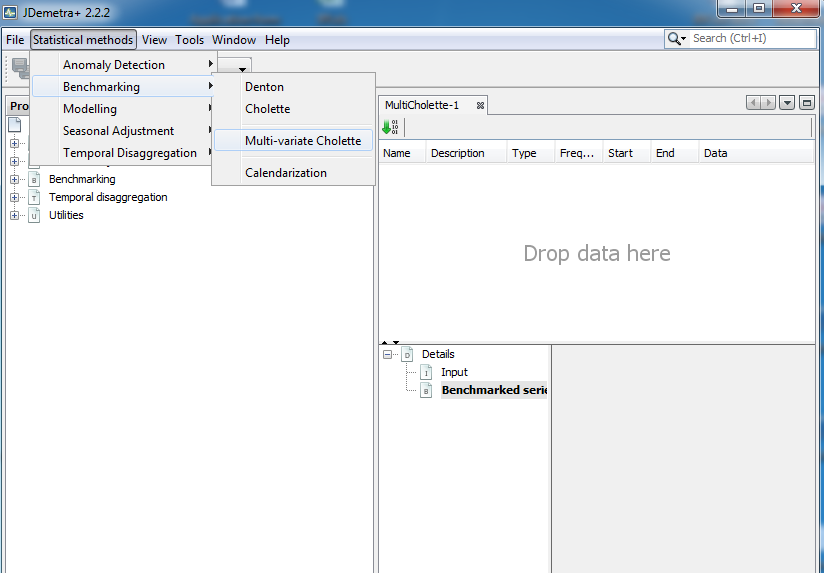Focus the Search (Ctrl+I) field

click(x=752, y=39)
